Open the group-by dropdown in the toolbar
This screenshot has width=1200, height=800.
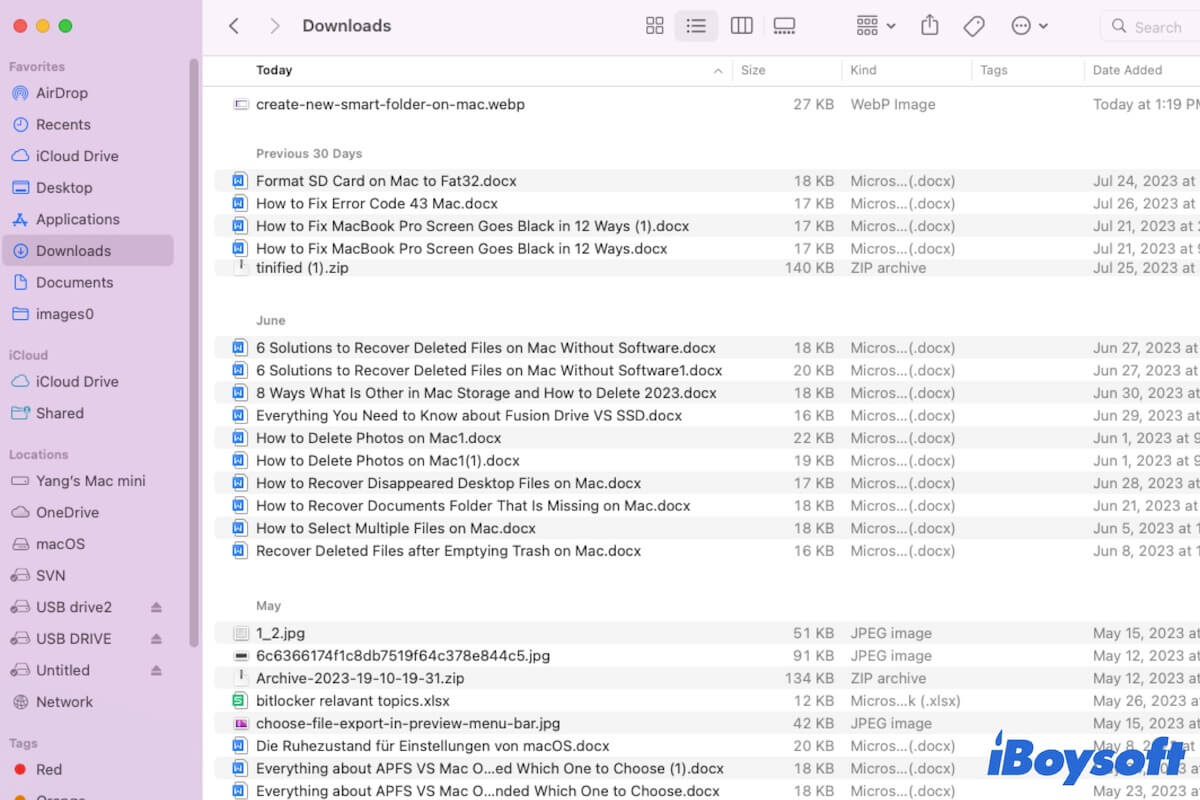(x=874, y=25)
